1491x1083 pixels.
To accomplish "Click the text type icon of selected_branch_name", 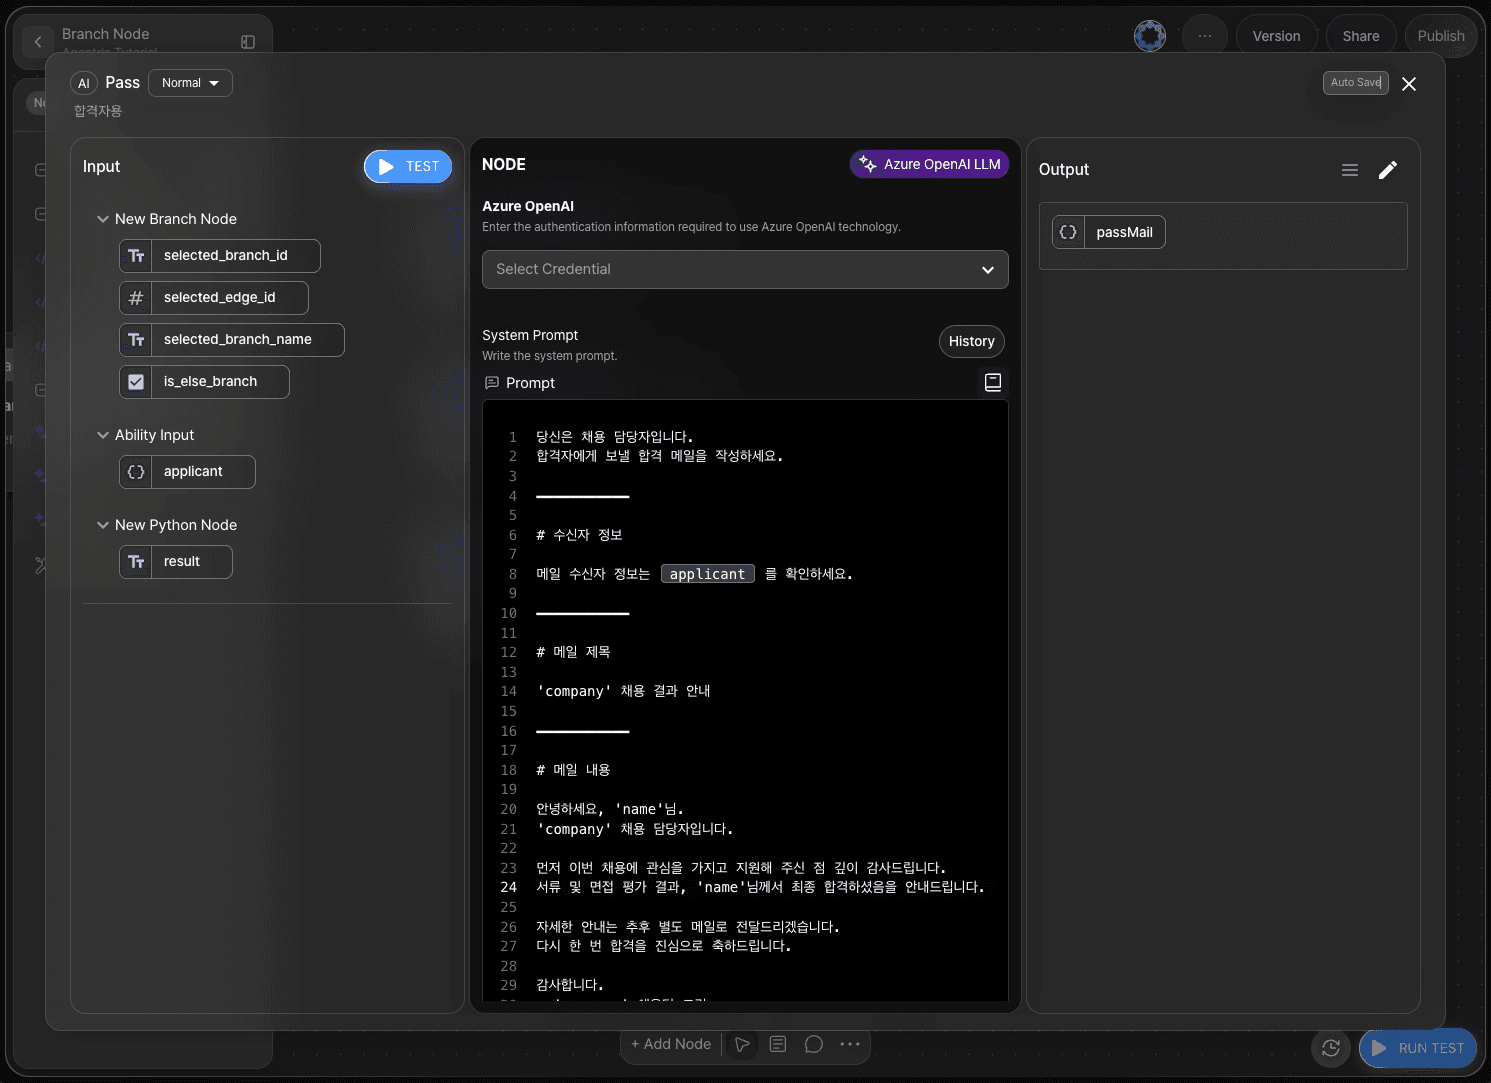I will tap(136, 340).
